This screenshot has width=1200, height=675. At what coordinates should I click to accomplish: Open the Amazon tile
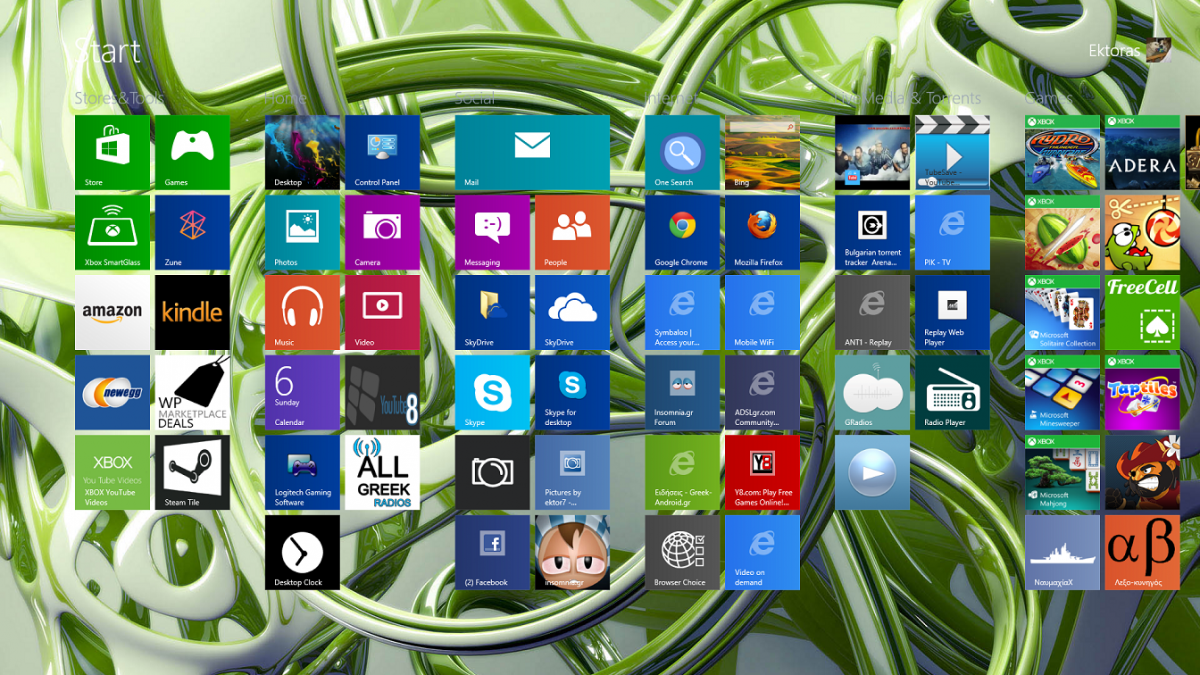point(112,312)
